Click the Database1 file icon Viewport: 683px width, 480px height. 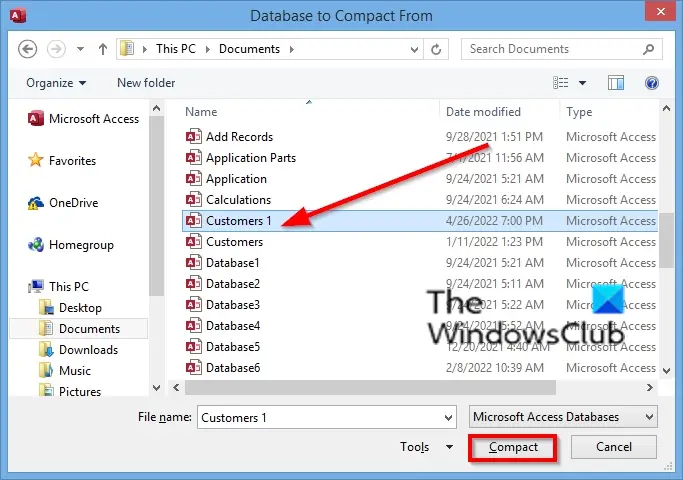point(194,262)
